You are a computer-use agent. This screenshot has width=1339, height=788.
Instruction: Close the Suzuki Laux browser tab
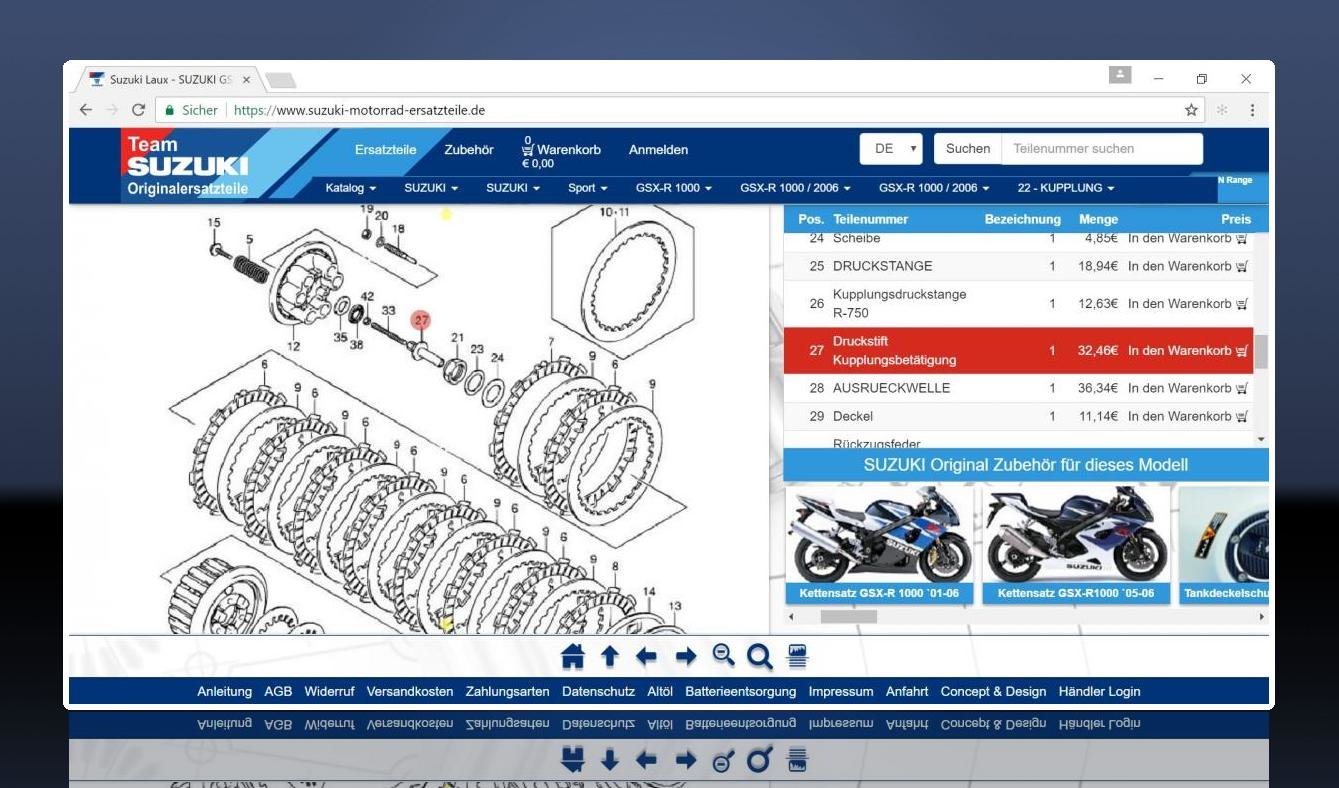point(246,80)
